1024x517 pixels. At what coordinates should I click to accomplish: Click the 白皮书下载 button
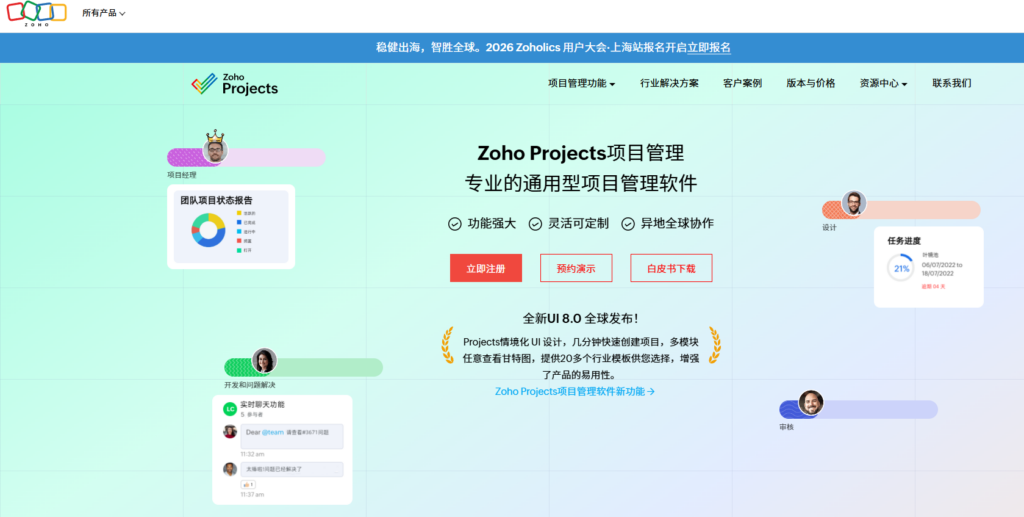[671, 268]
